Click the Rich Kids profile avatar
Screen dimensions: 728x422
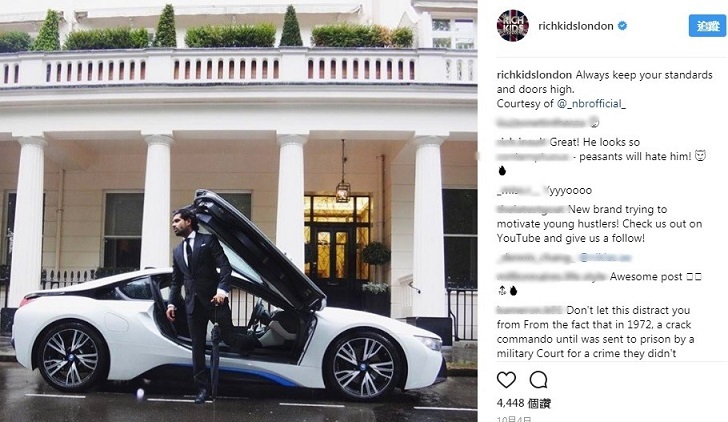513,26
